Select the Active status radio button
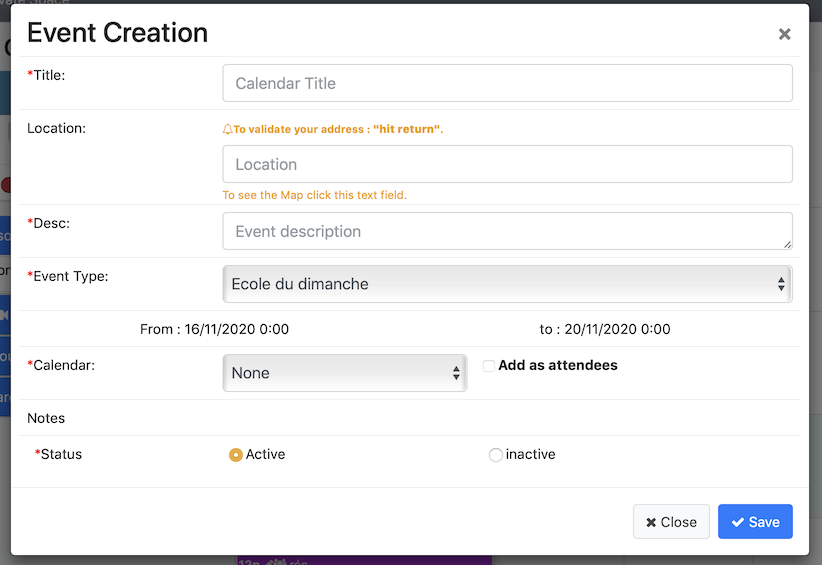822x565 pixels. (235, 454)
